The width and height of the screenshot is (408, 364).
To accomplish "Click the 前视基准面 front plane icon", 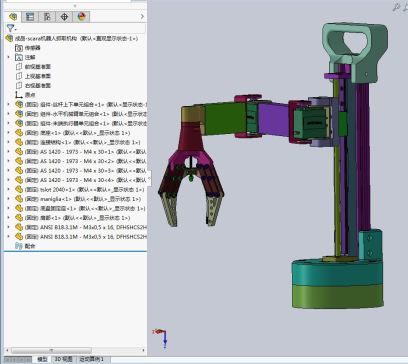I will tap(19, 67).
